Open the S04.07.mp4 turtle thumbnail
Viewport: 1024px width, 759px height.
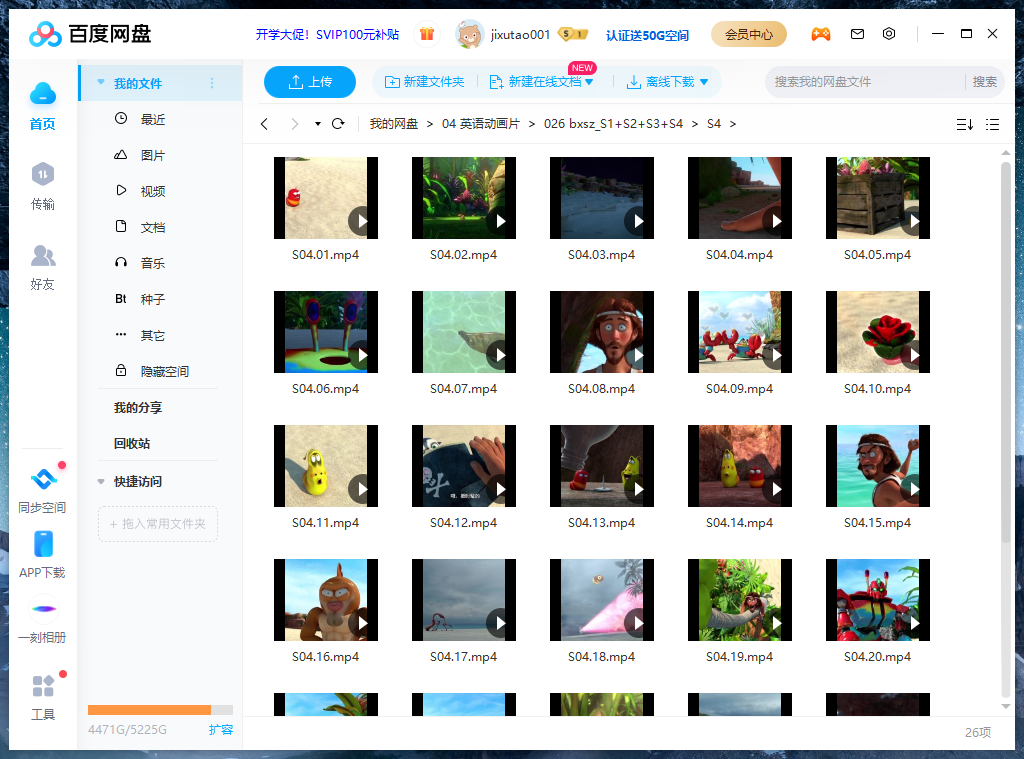463,332
